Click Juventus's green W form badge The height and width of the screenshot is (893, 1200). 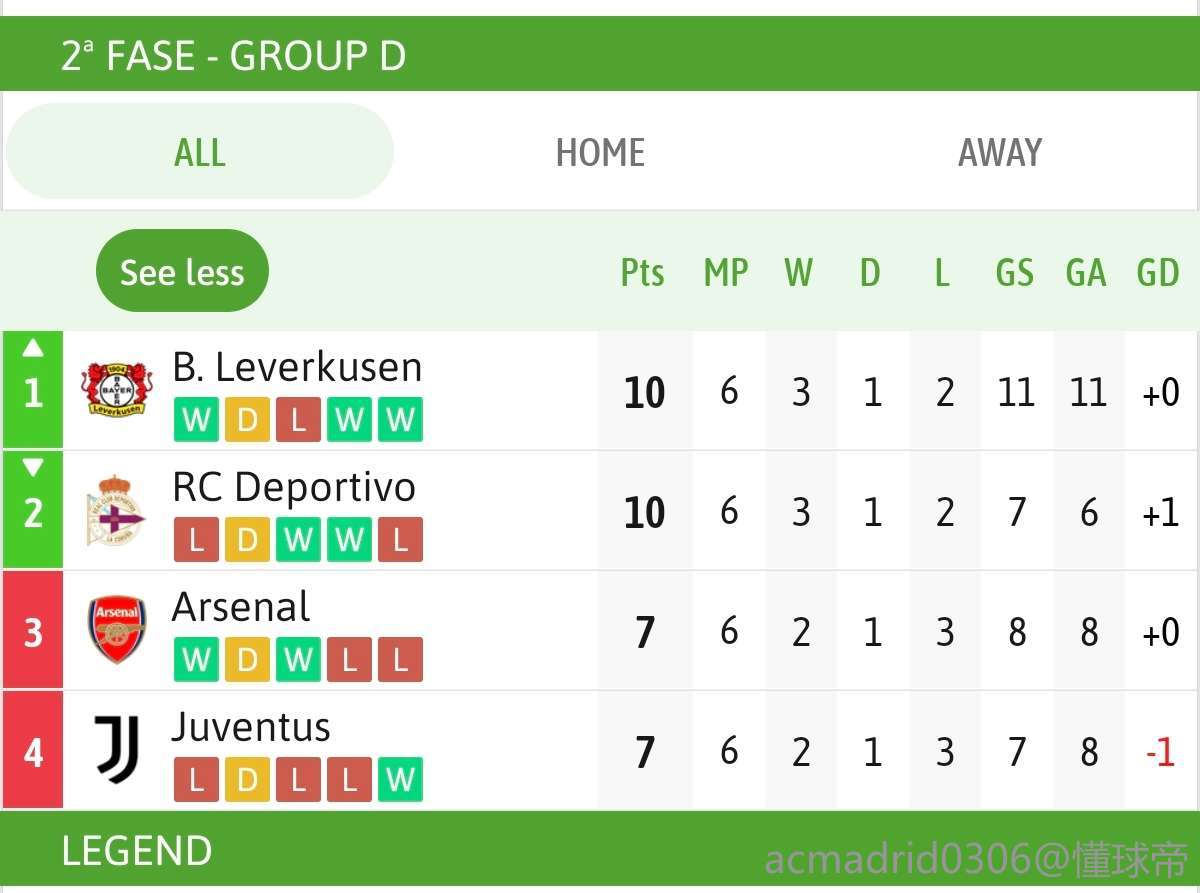click(x=400, y=780)
